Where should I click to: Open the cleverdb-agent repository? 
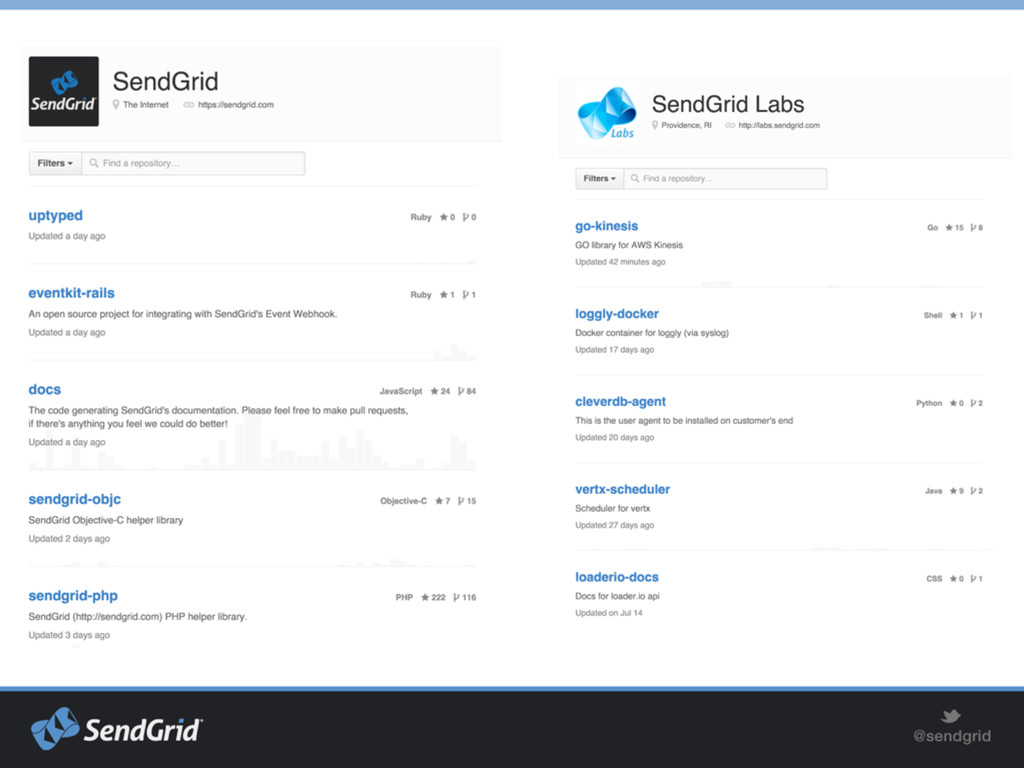620,401
